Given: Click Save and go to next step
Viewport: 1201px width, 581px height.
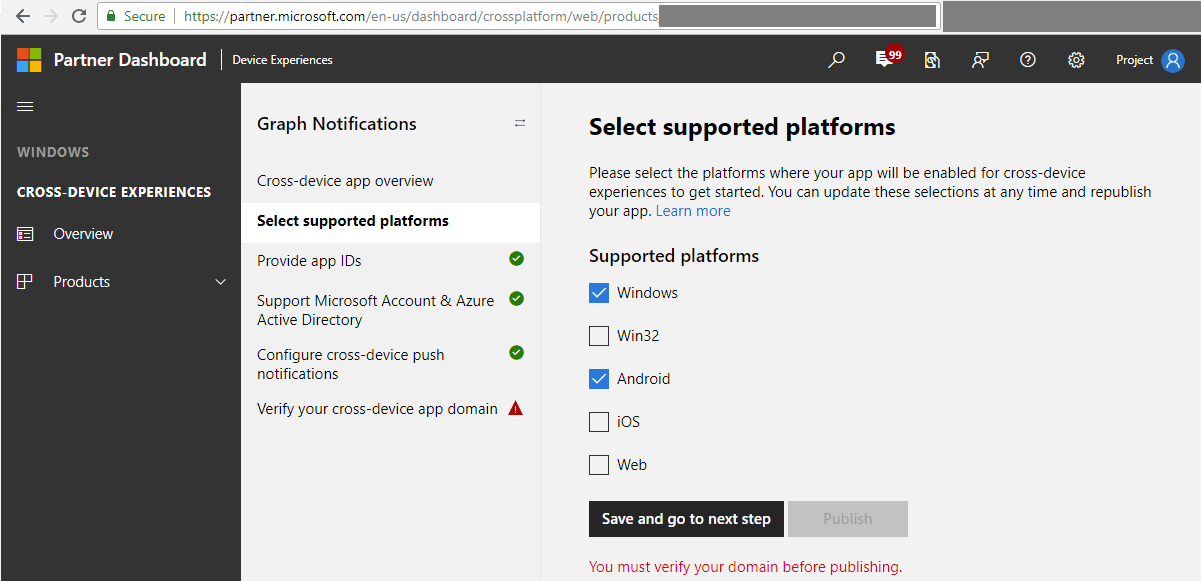Looking at the screenshot, I should [686, 519].
